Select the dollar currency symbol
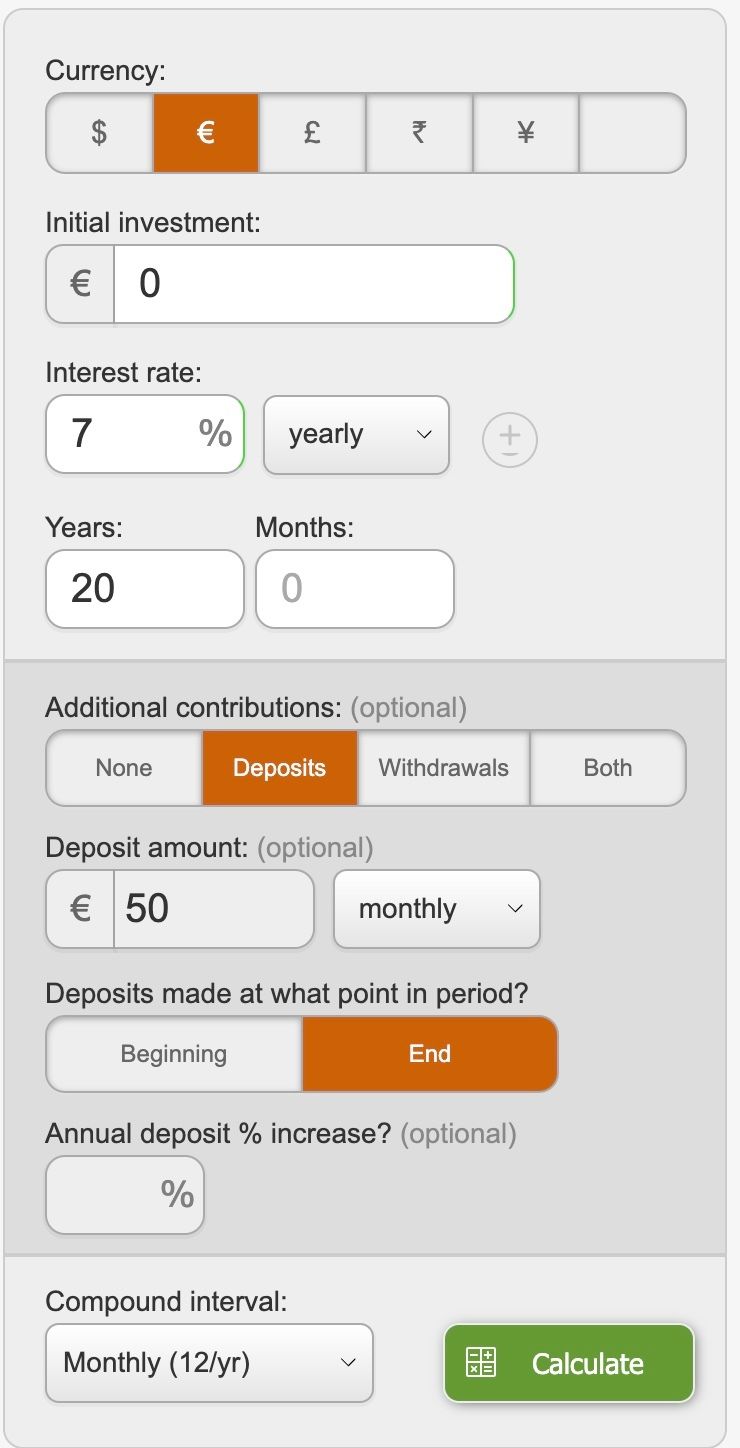The image size is (740, 1448). coord(99,133)
